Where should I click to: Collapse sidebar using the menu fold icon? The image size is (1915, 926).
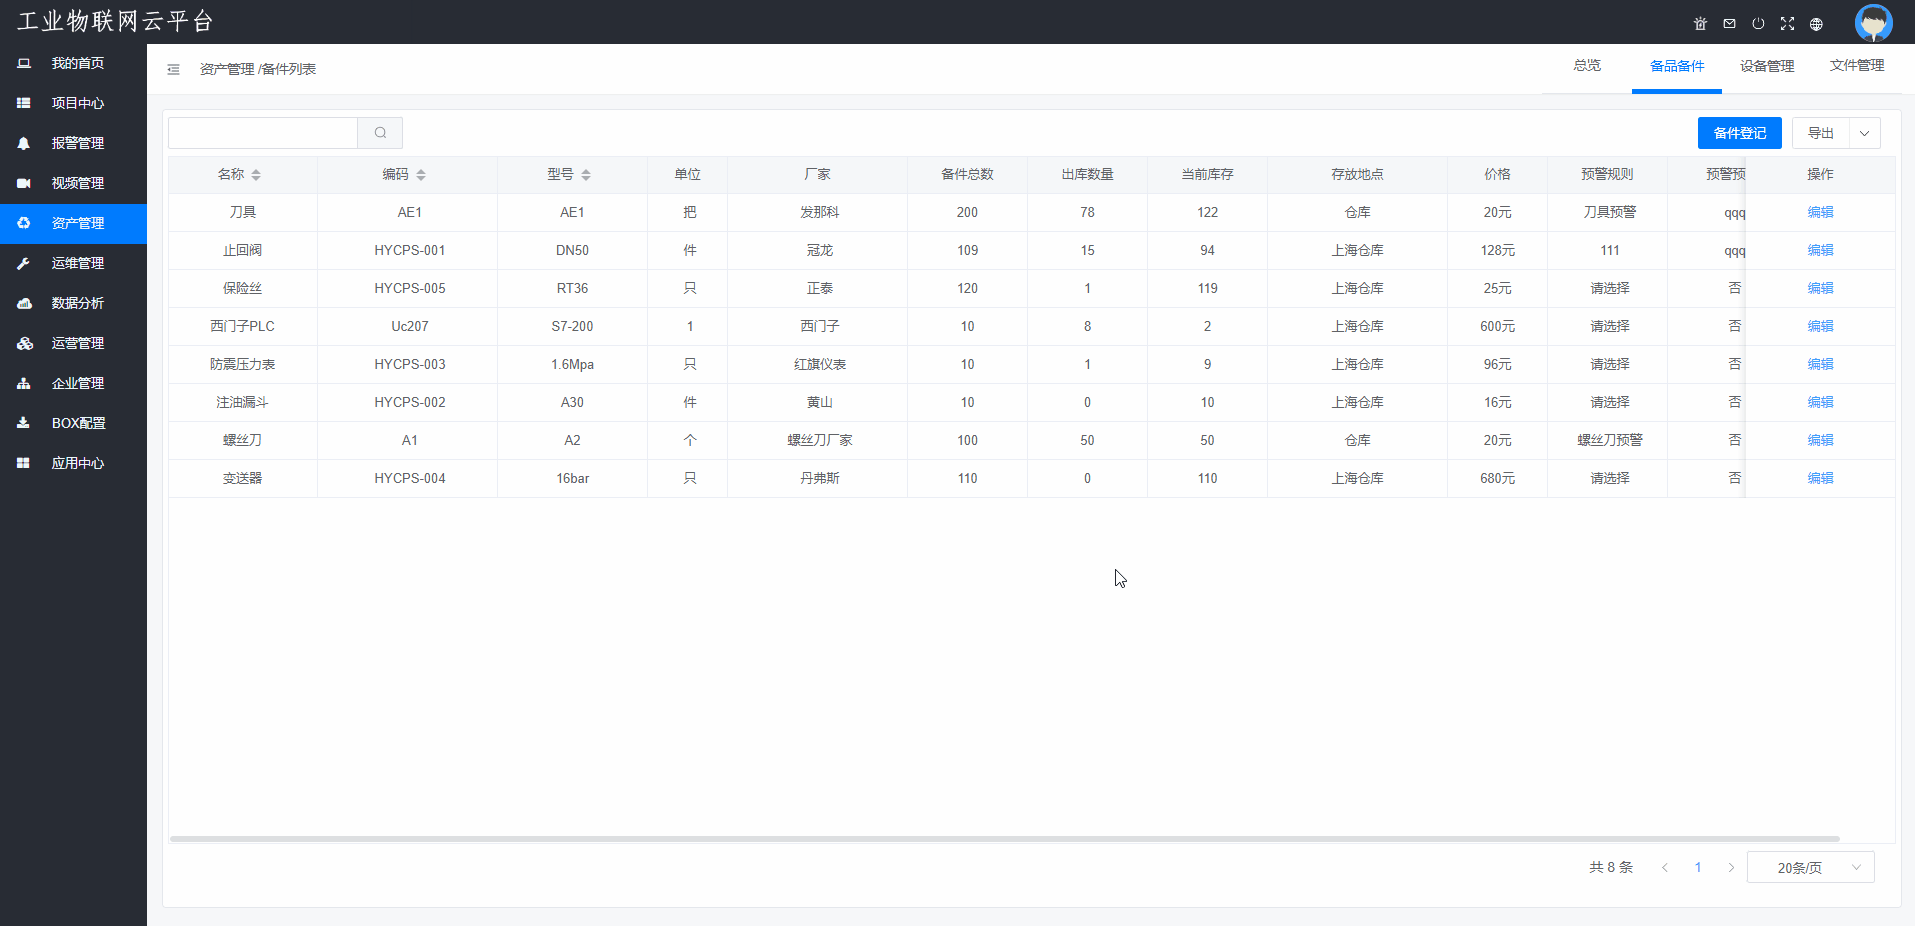coord(173,69)
